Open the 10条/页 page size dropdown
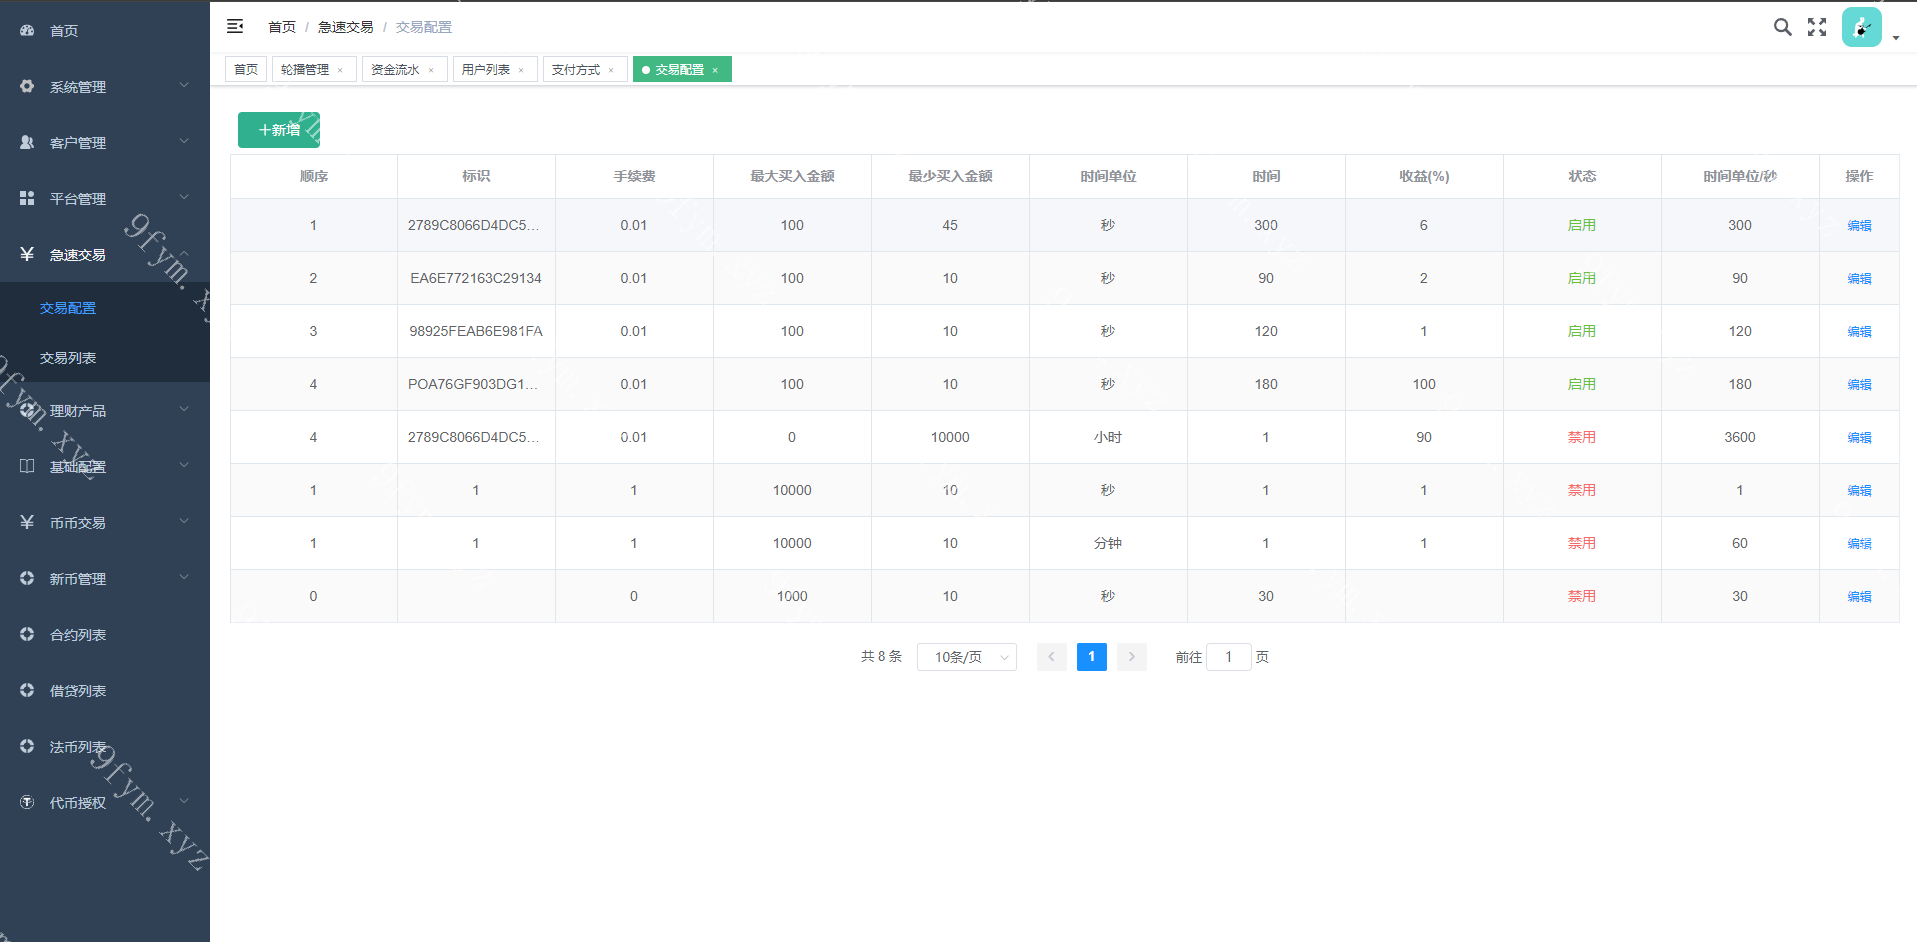The image size is (1917, 942). (x=967, y=657)
